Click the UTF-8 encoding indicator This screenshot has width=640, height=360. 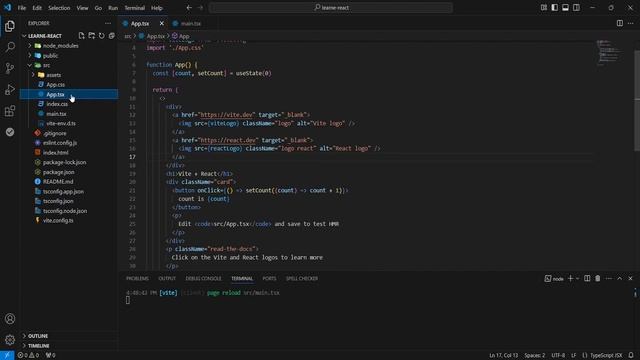coord(558,355)
